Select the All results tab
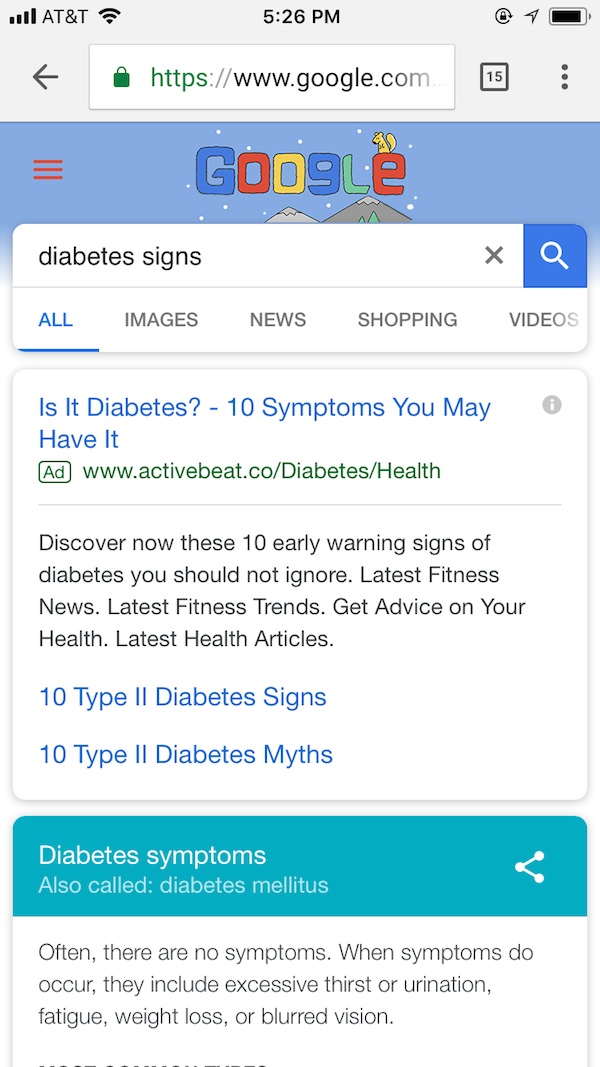The width and height of the screenshot is (600, 1067). (56, 320)
